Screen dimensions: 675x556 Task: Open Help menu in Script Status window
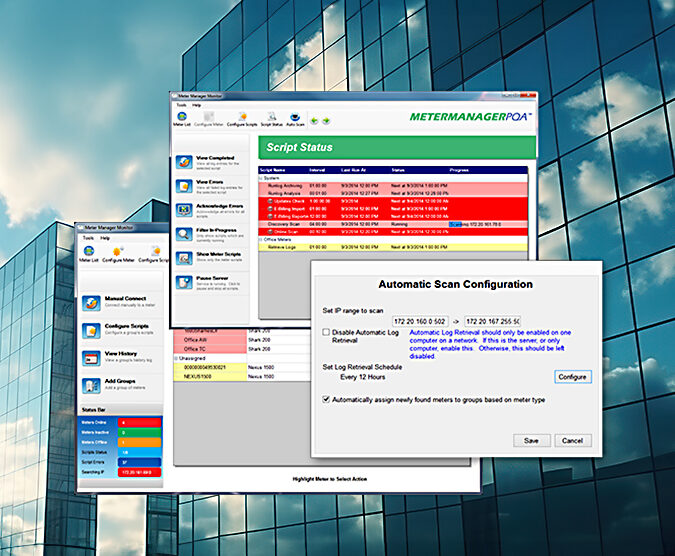[196, 105]
